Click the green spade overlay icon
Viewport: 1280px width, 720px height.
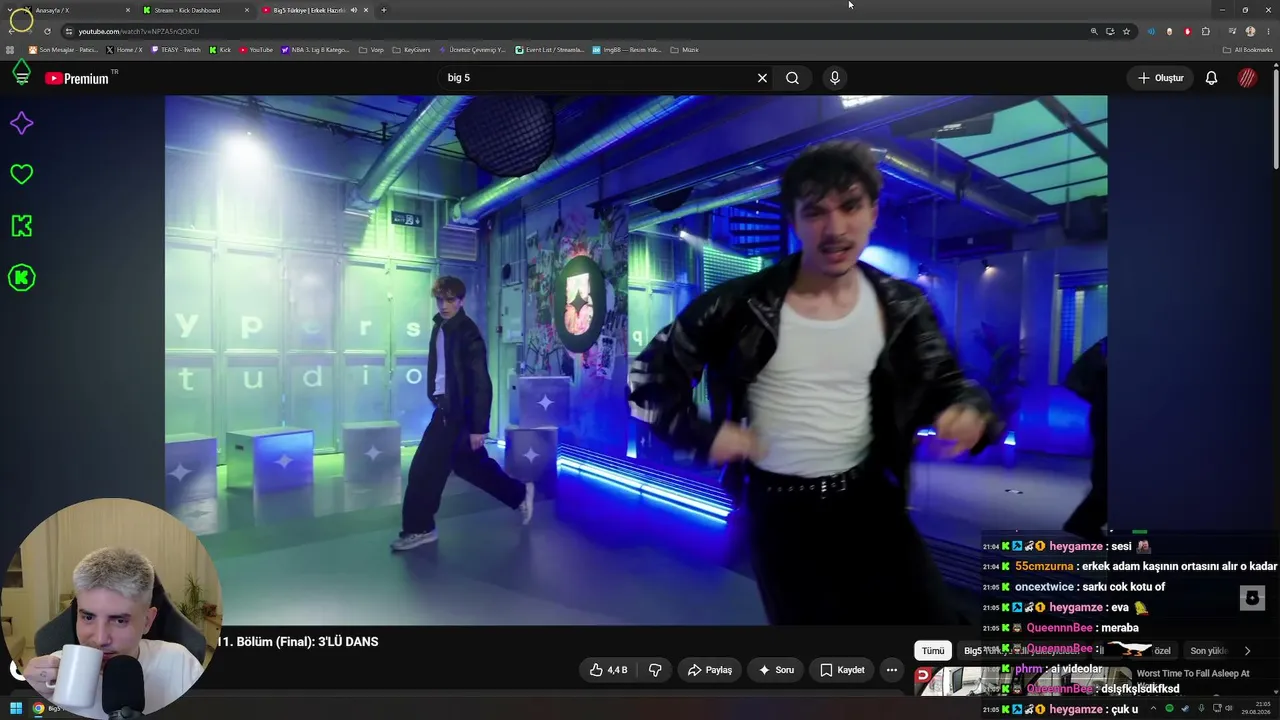tap(21, 72)
